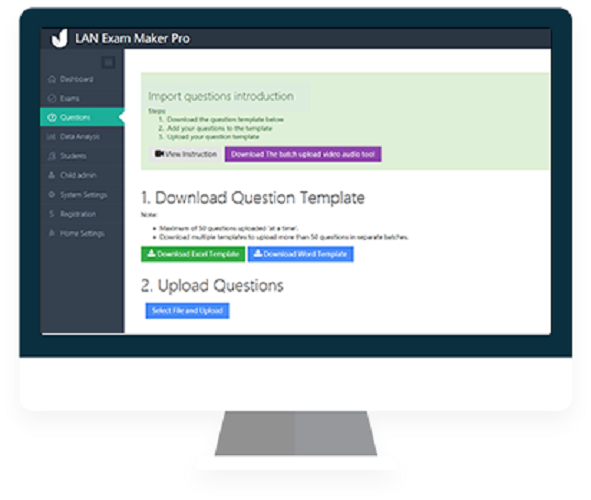Screen dimensions: 591x500
Task: Click the Home Settings icon in sidebar
Action: 52,233
